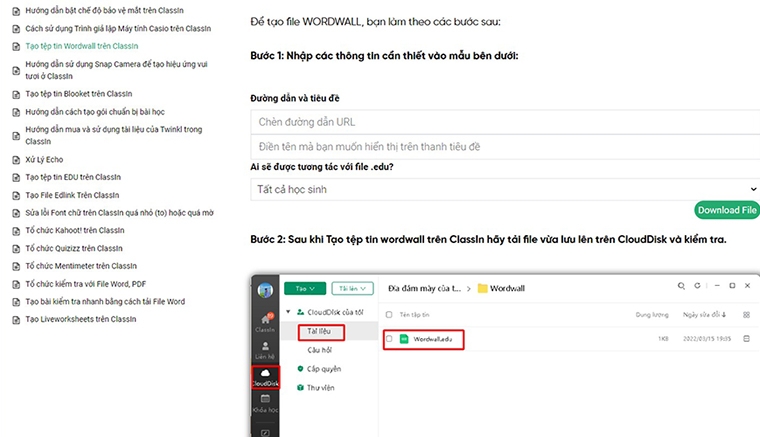
Task: Open the 'Tải lên' upload dropdown
Action: point(352,289)
